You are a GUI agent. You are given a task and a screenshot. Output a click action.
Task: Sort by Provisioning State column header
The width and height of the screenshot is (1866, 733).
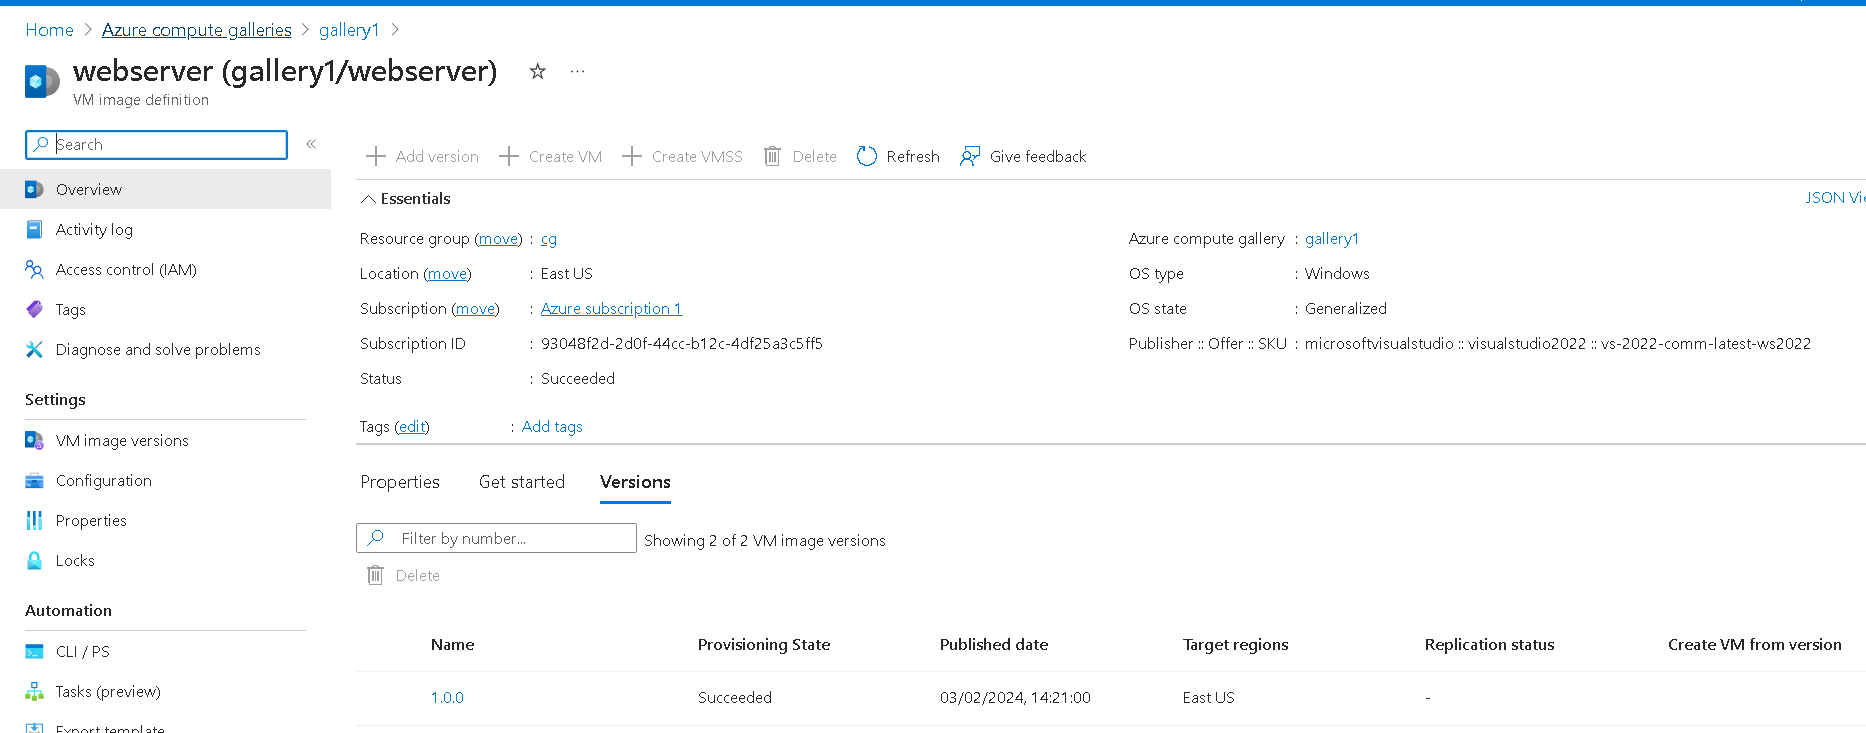[764, 645]
